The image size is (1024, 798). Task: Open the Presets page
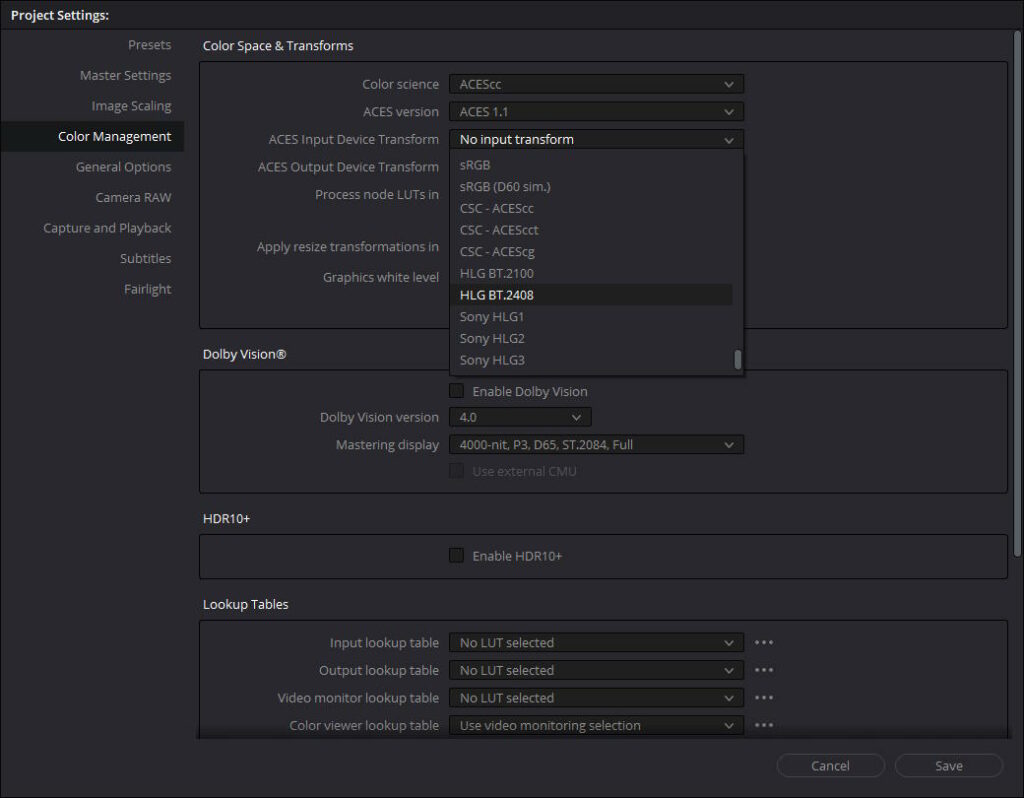[x=149, y=44]
